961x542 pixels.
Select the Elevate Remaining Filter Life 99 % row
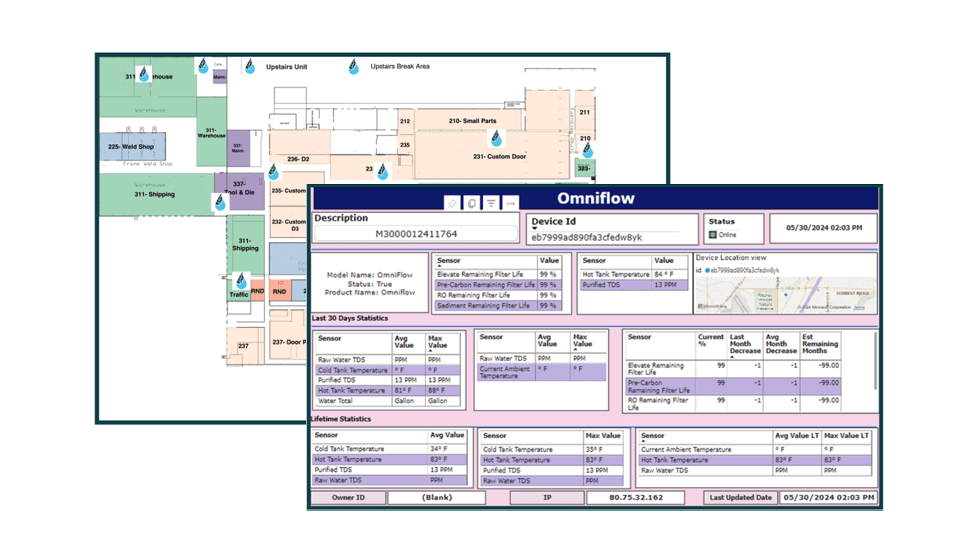pos(498,275)
